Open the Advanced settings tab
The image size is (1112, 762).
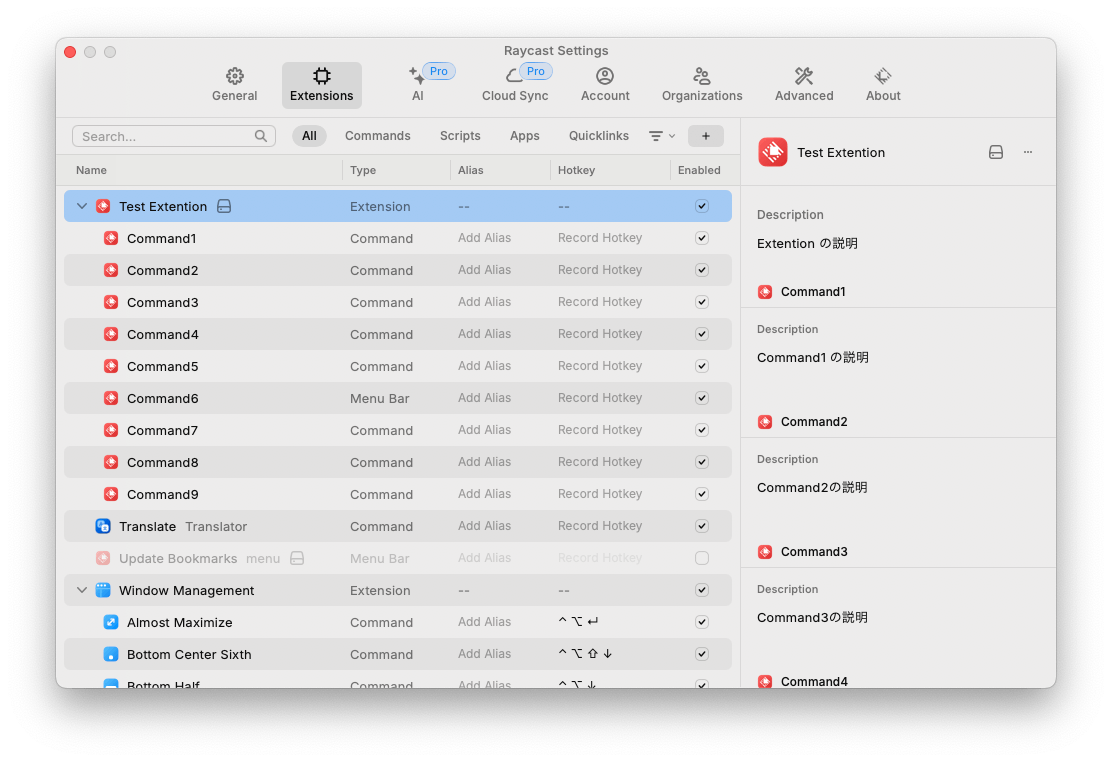click(x=804, y=85)
